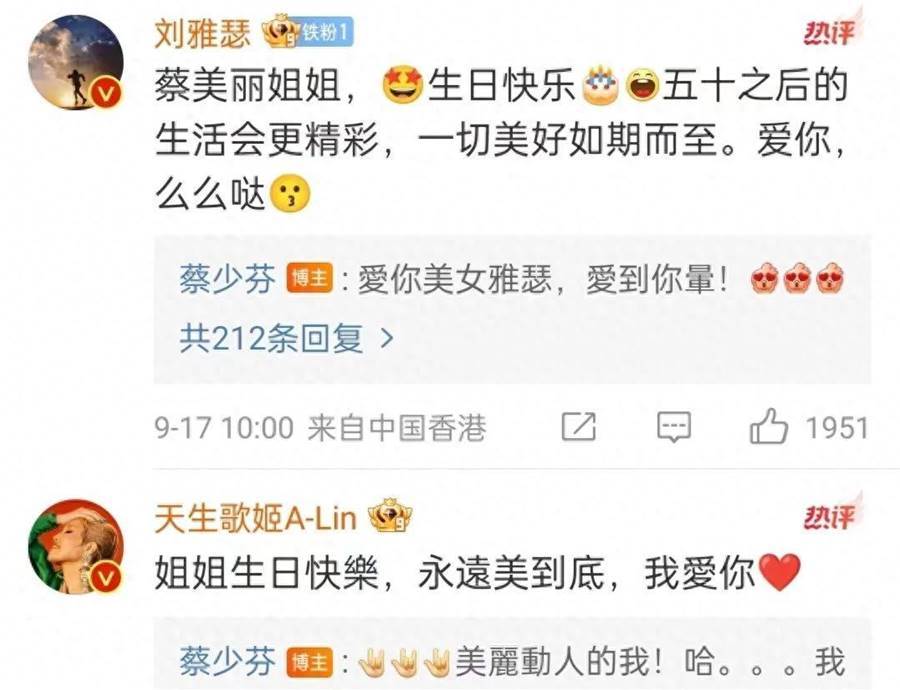Click the 热评 tag on 刘雅瑟's comment
Screen dimensions: 900x690
coord(830,32)
